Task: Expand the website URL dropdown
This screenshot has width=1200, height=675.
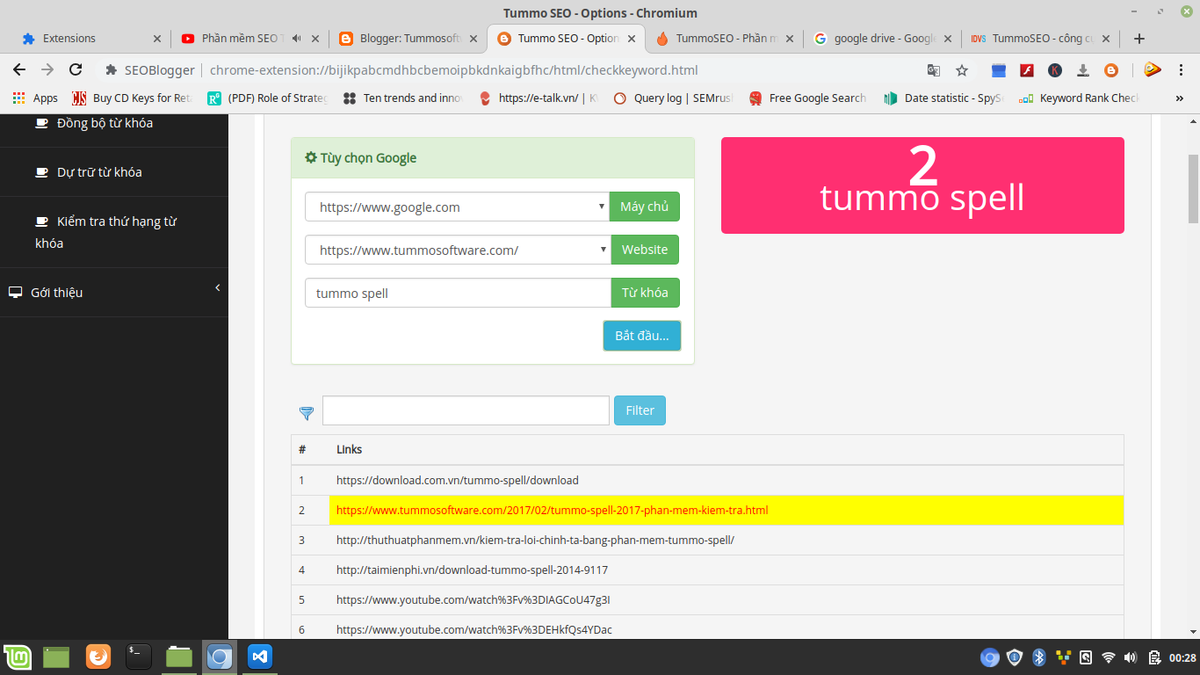Action: tap(457, 250)
